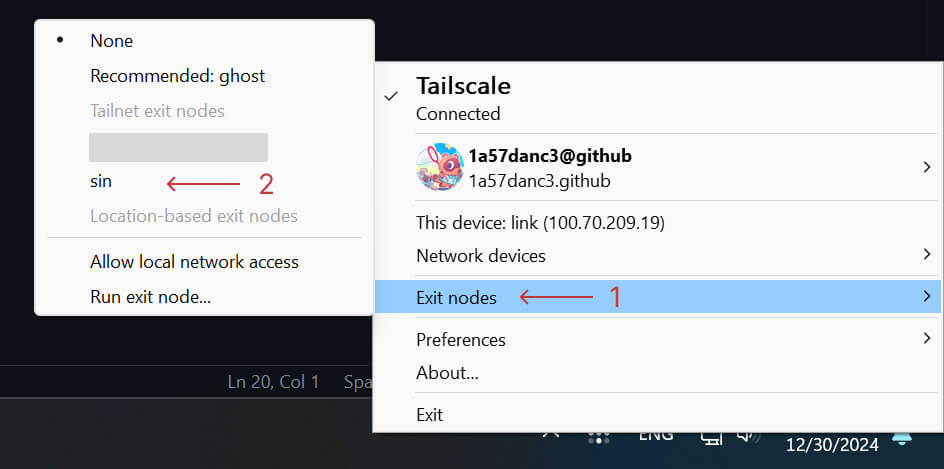
Task: Click the ENG language indicator
Action: click(x=655, y=436)
